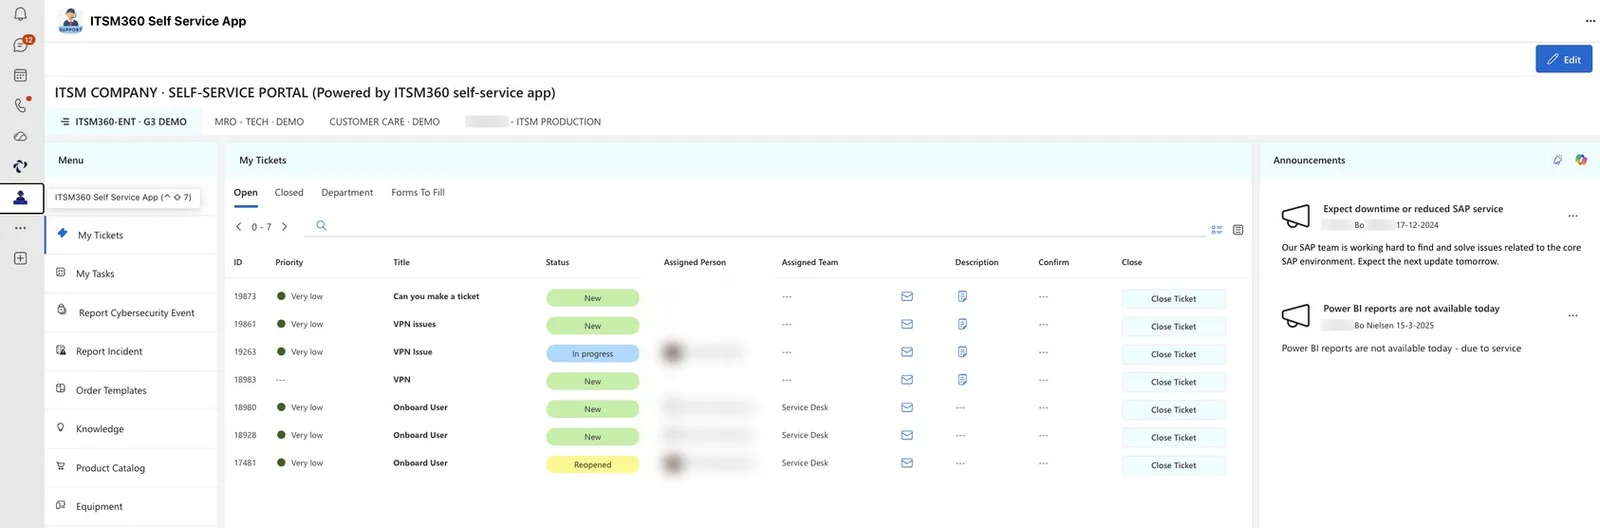Image resolution: width=1600 pixels, height=528 pixels.
Task: Send mail for ticket 18983
Action: click(907, 380)
